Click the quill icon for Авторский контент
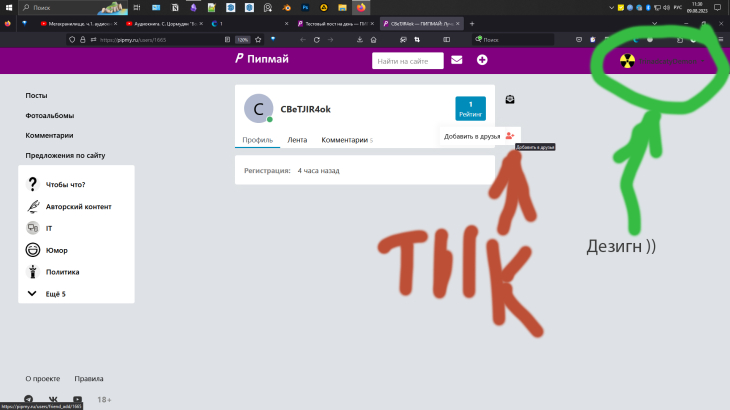 click(33, 206)
